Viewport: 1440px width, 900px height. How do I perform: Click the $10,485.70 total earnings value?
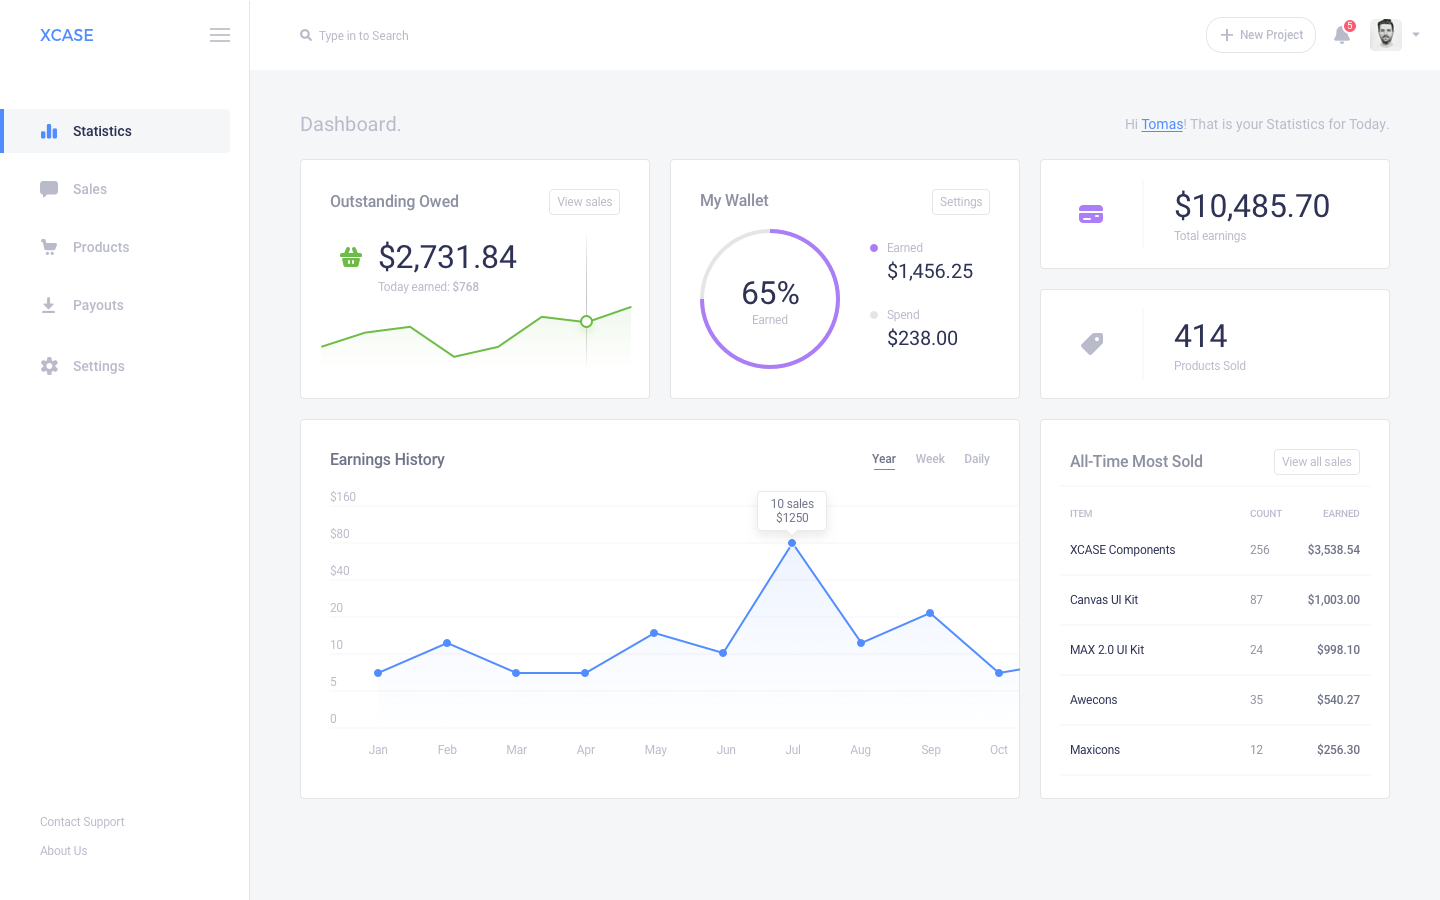[x=1252, y=206]
